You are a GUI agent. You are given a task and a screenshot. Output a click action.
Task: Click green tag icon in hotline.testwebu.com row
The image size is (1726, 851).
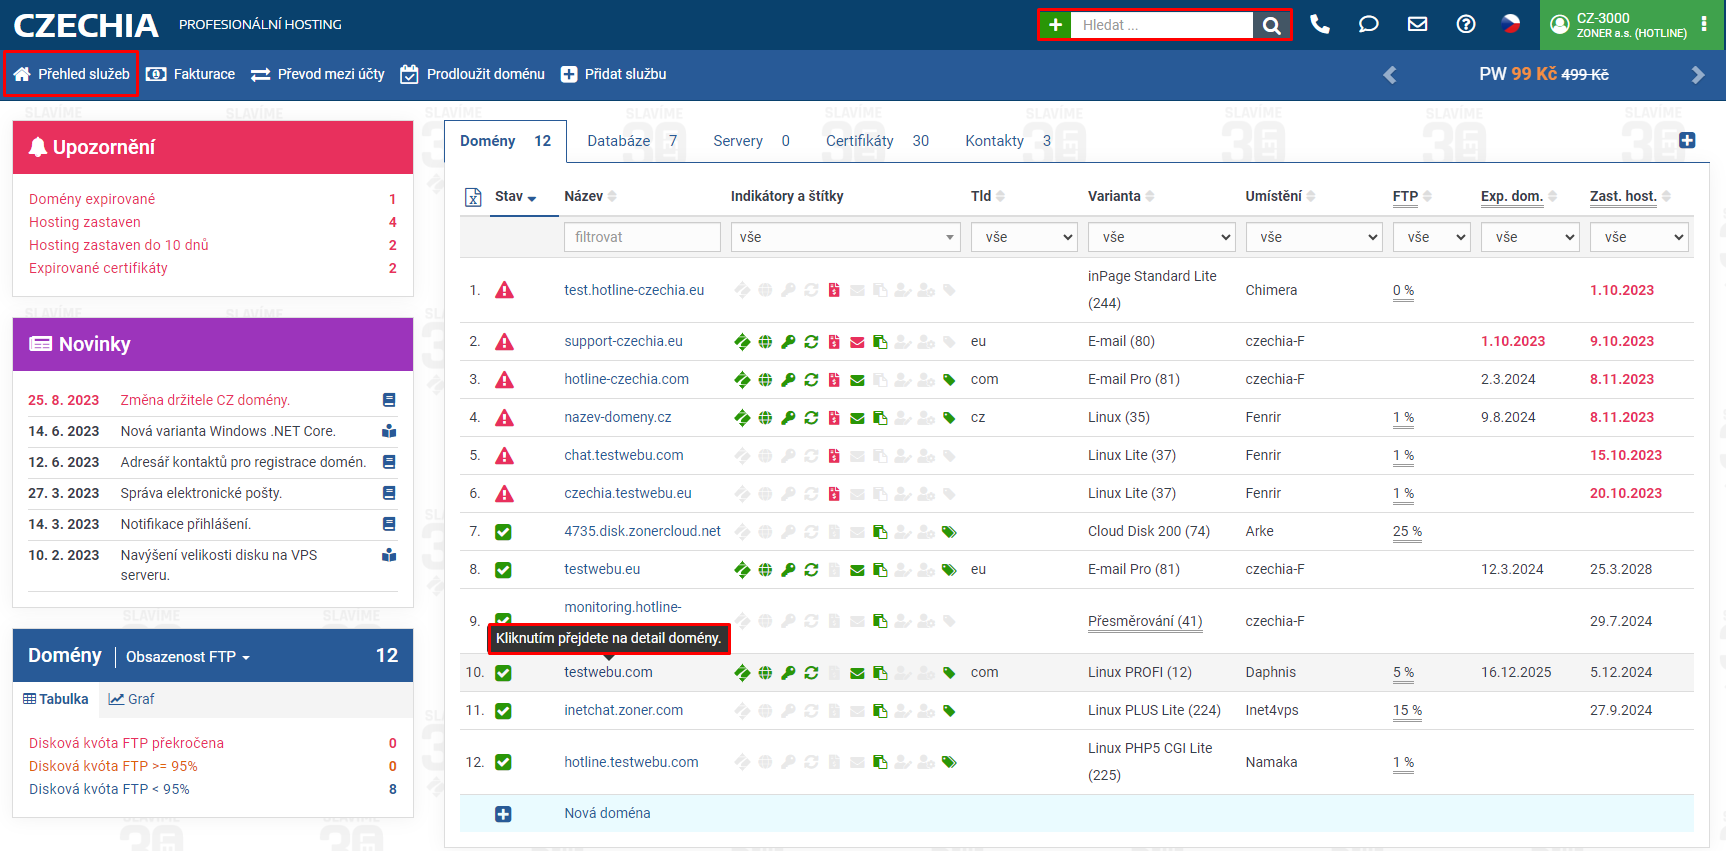point(949,762)
